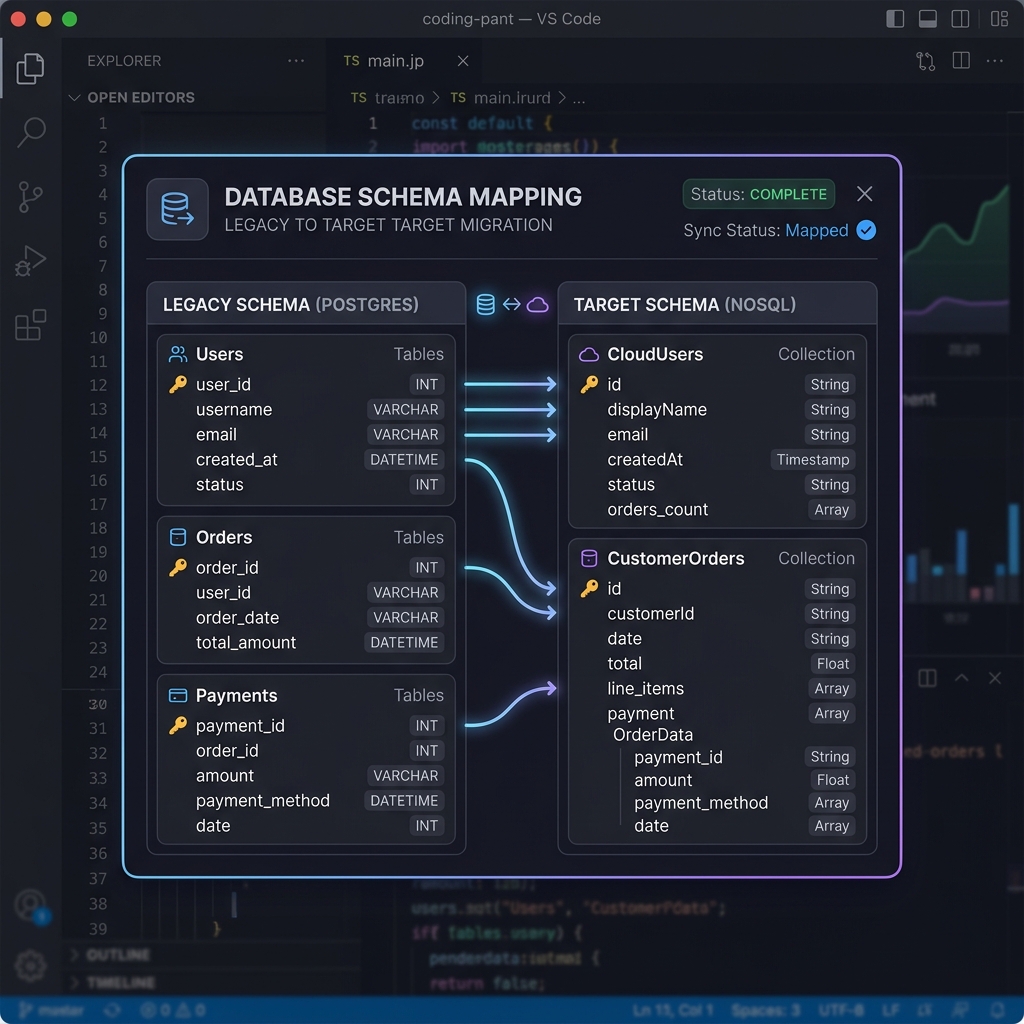The image size is (1024, 1024).
Task: Open the Explorer files icon in activity bar
Action: click(30, 69)
